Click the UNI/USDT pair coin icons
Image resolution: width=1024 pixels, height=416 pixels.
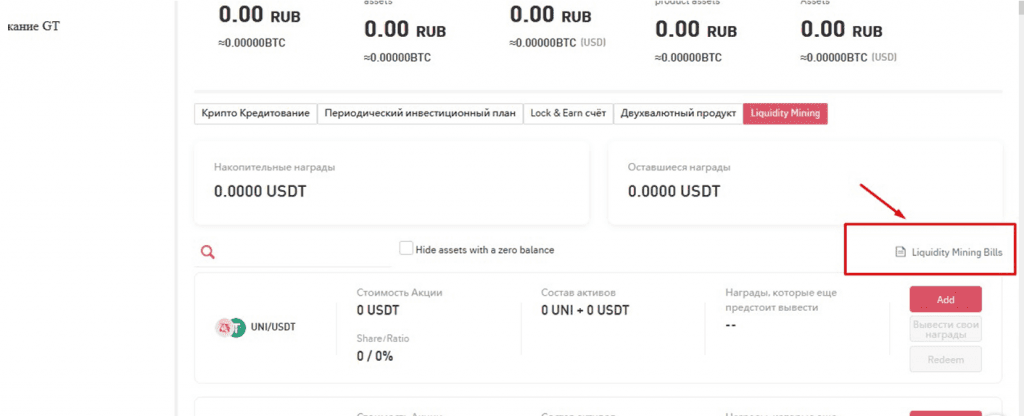230,327
